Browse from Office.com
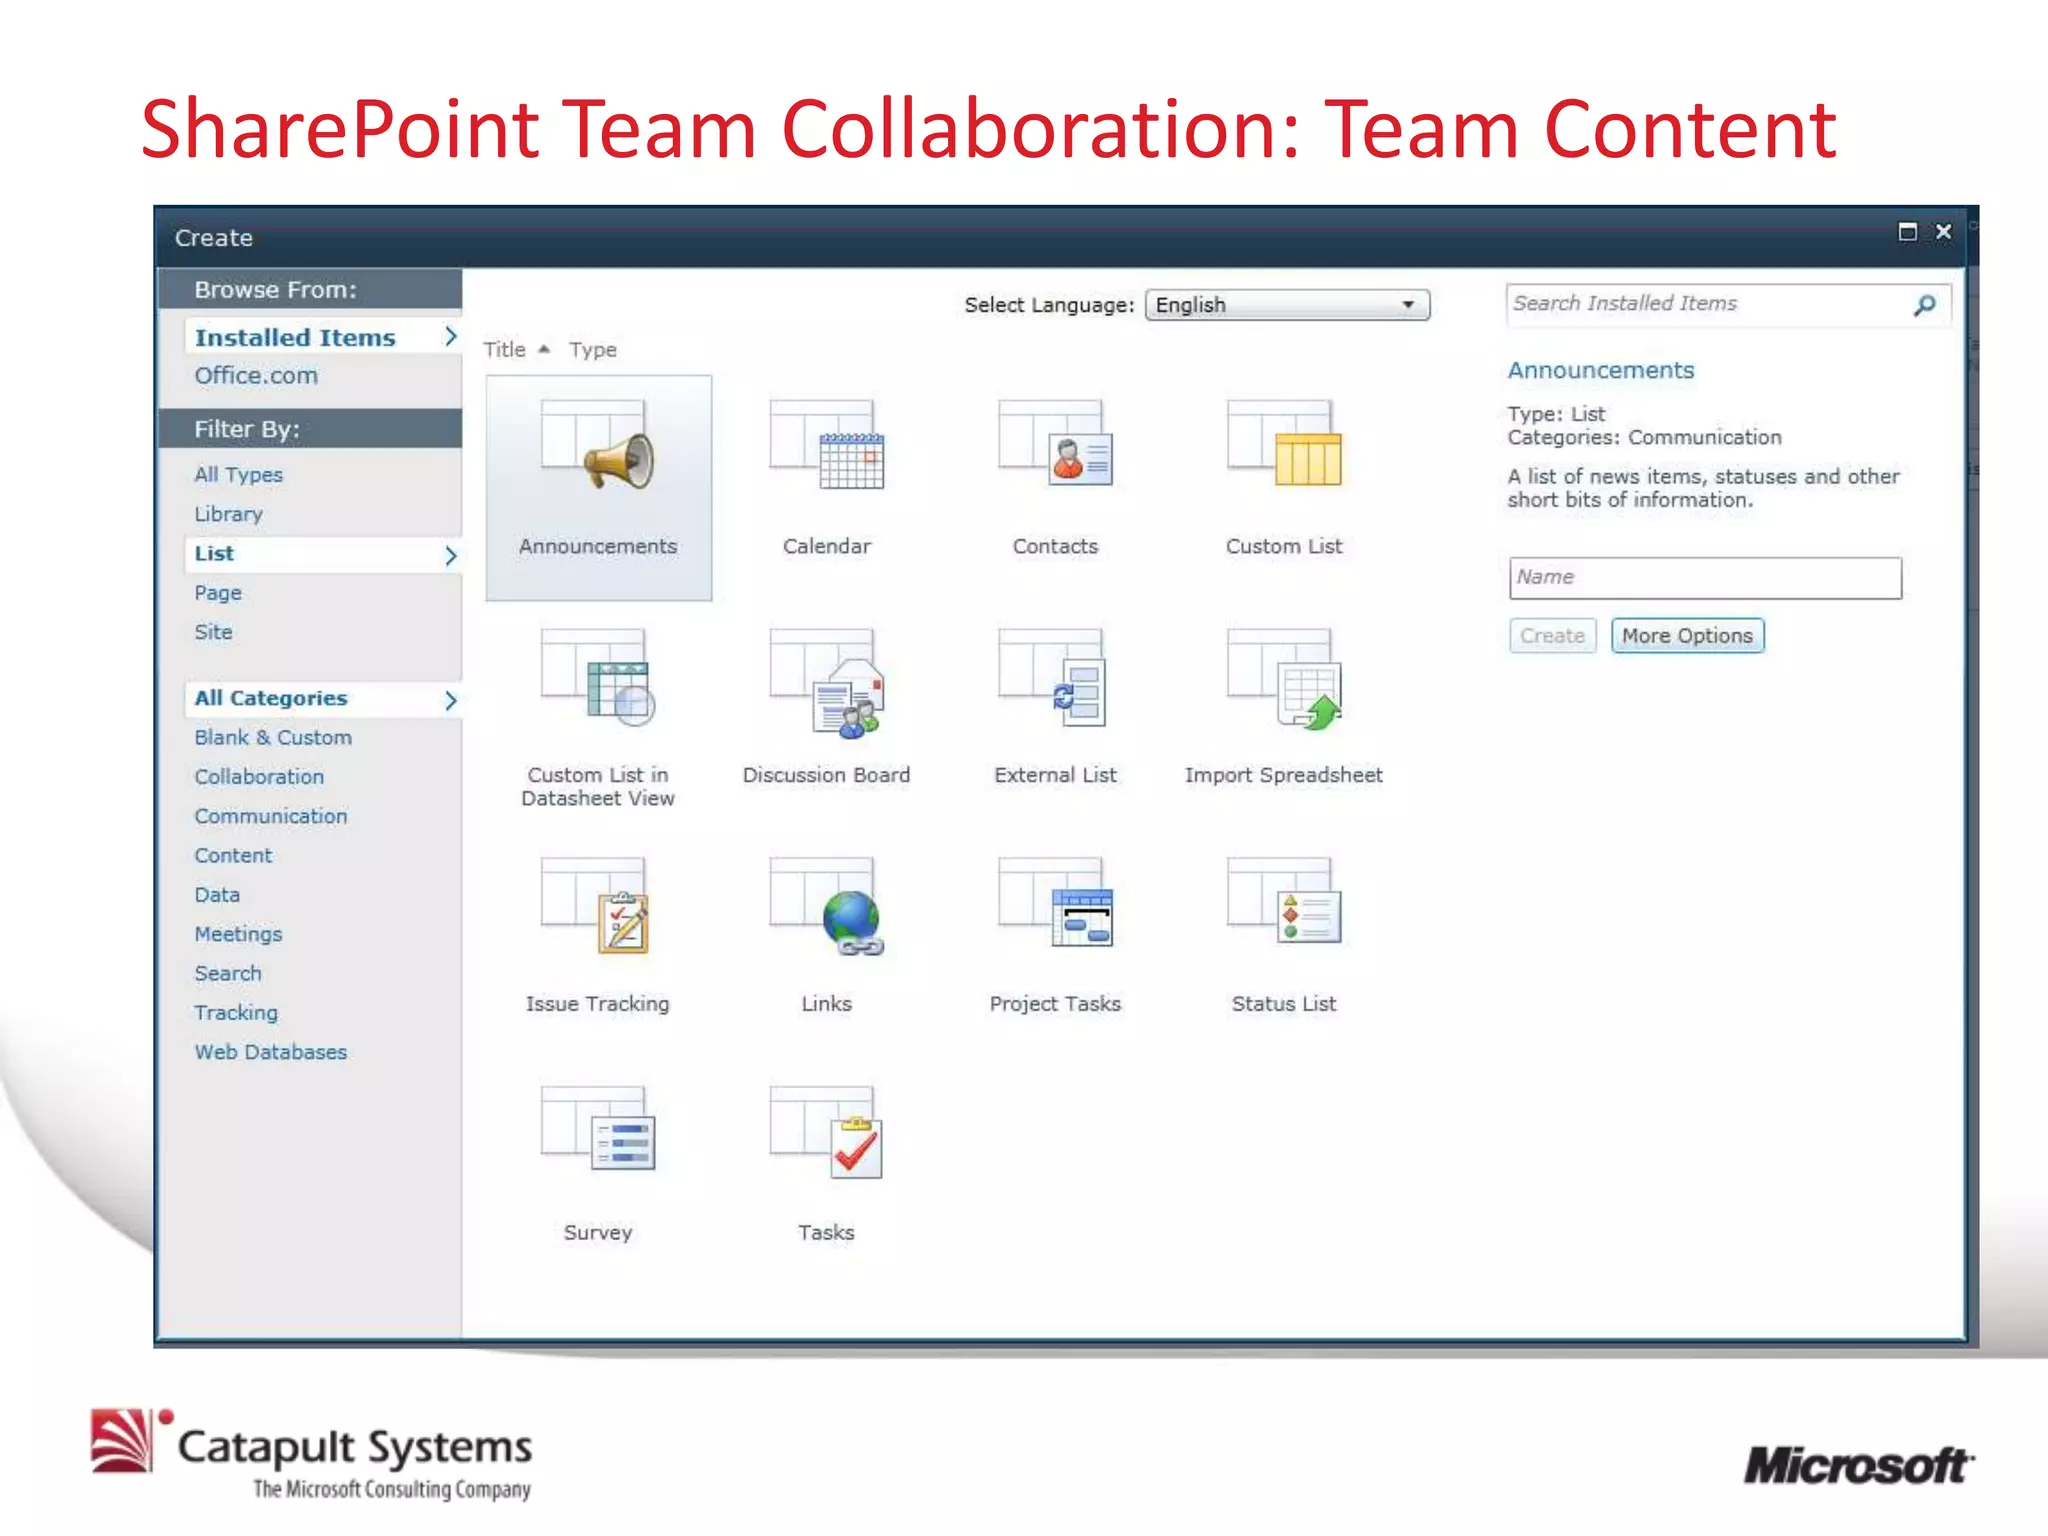 256,376
